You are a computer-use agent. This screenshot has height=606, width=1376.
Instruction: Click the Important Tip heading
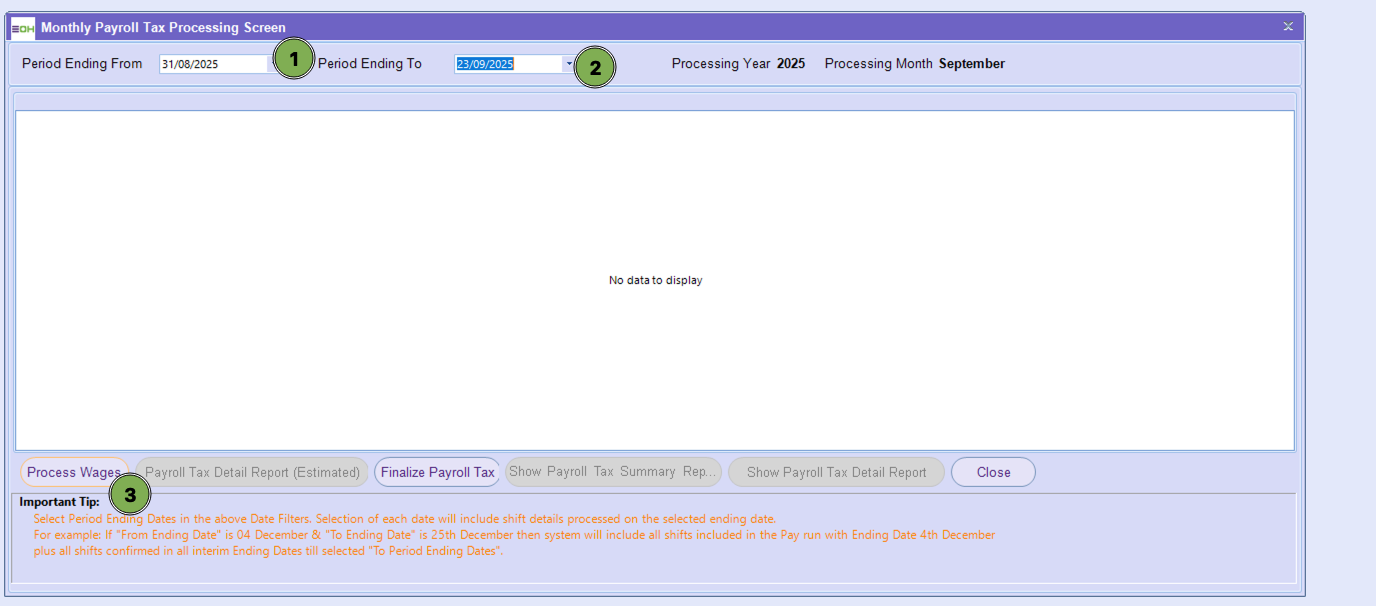59,502
